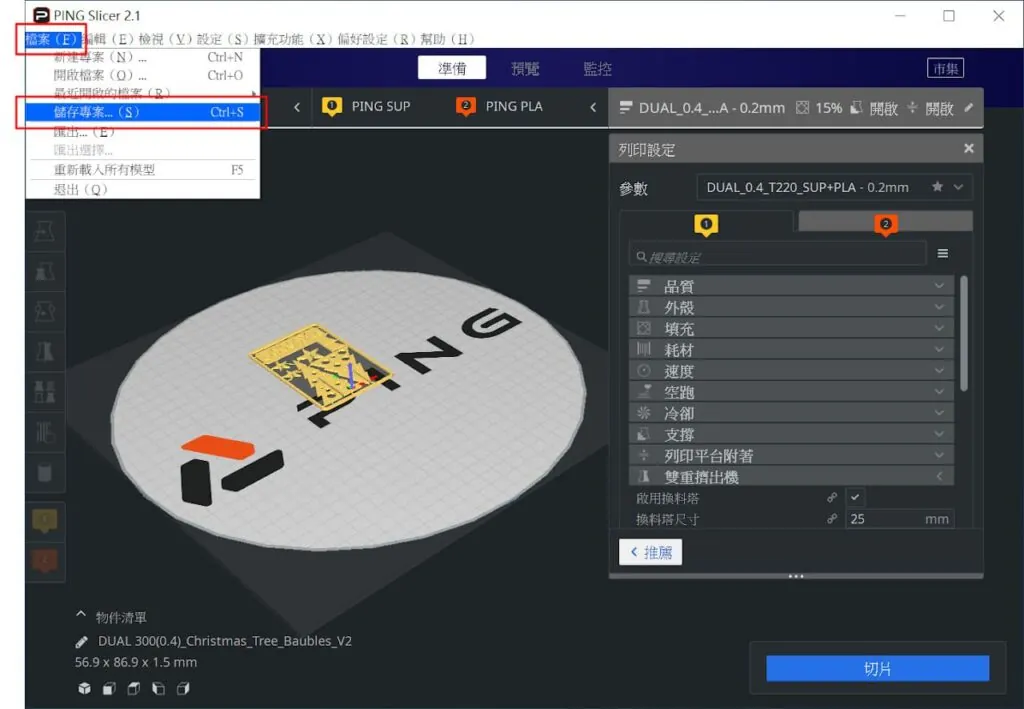Viewport: 1024px width, 709px height.
Task: Open the 設定 menu
Action: (x=223, y=39)
